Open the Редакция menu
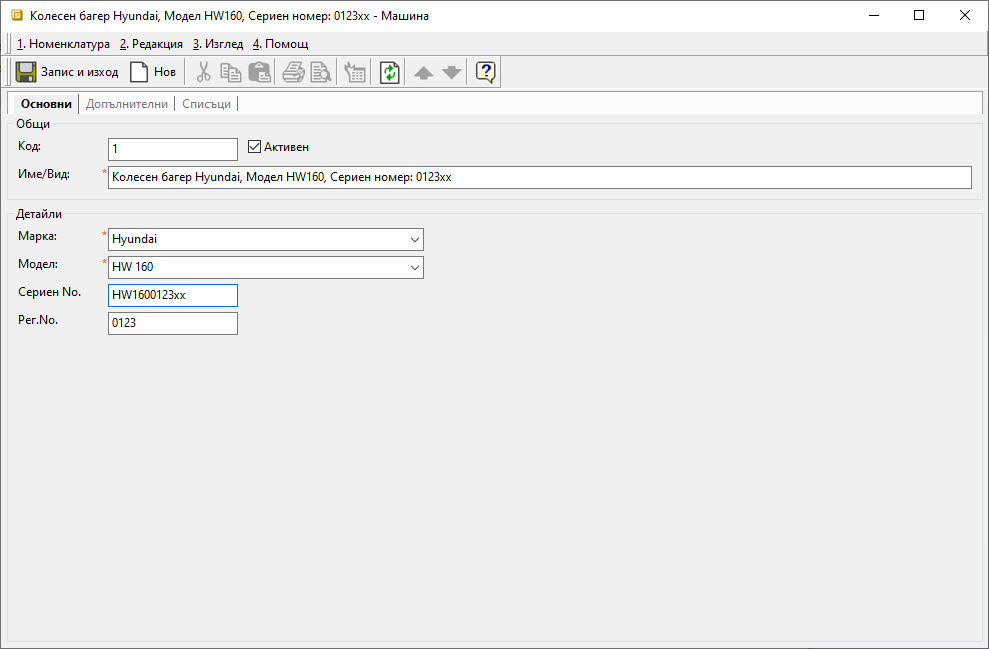 151,44
